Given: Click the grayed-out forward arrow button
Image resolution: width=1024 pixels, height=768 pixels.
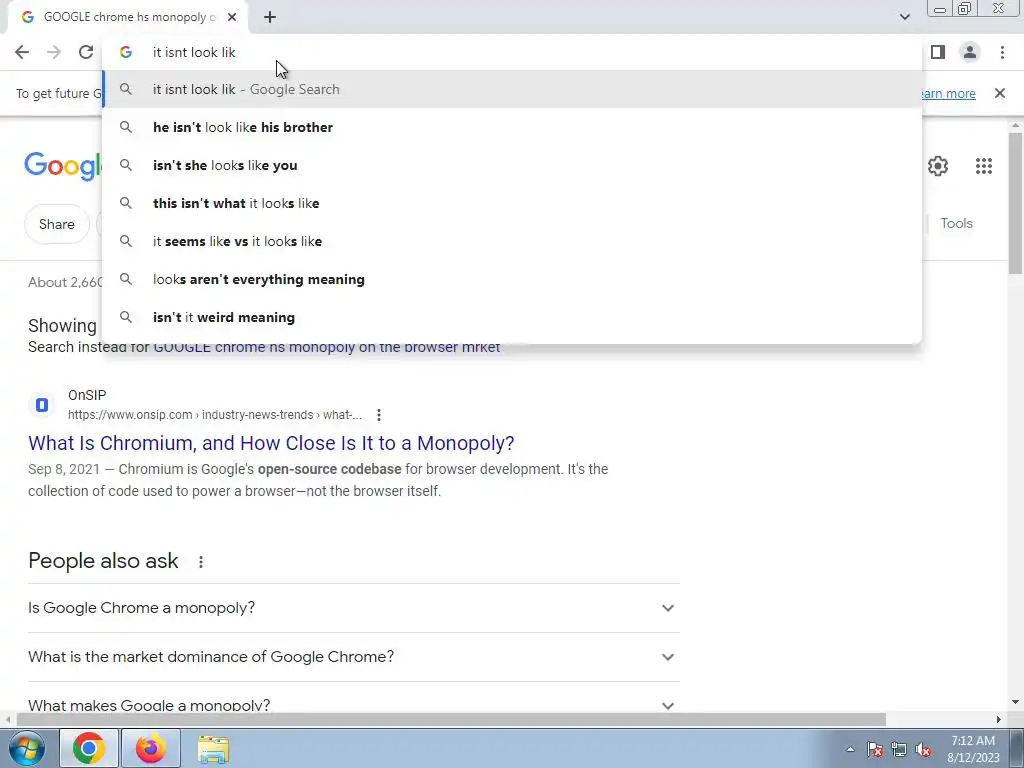Looking at the screenshot, I should tap(54, 52).
